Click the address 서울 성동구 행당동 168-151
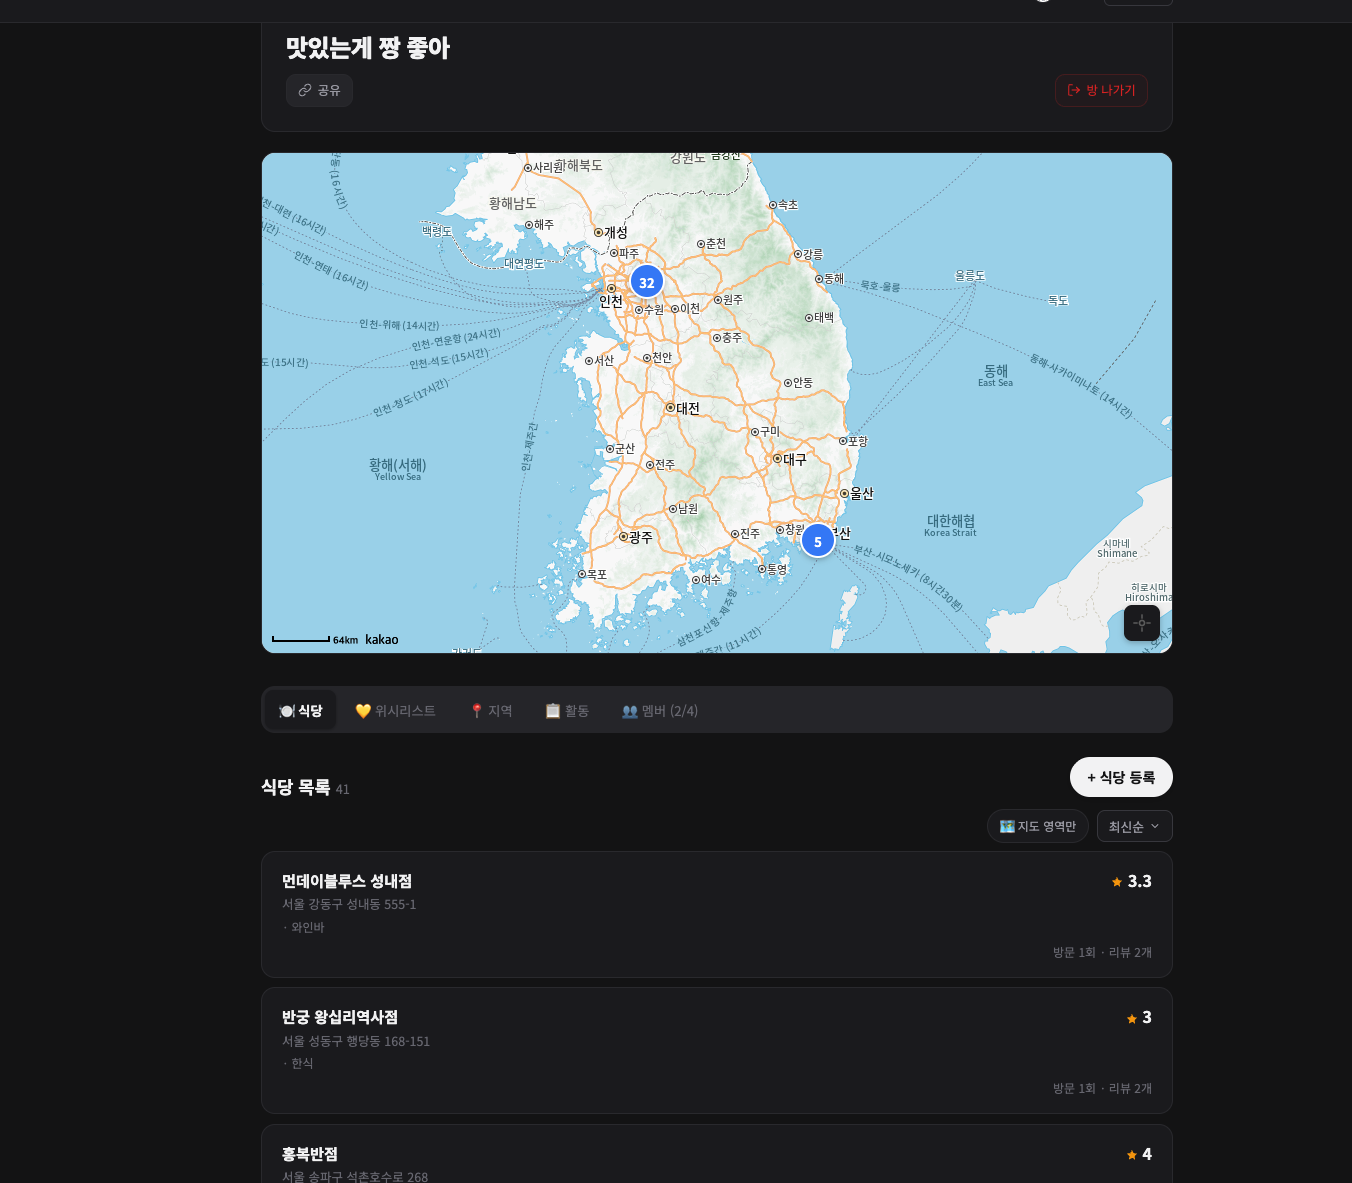Image resolution: width=1352 pixels, height=1183 pixels. pyautogui.click(x=356, y=1041)
